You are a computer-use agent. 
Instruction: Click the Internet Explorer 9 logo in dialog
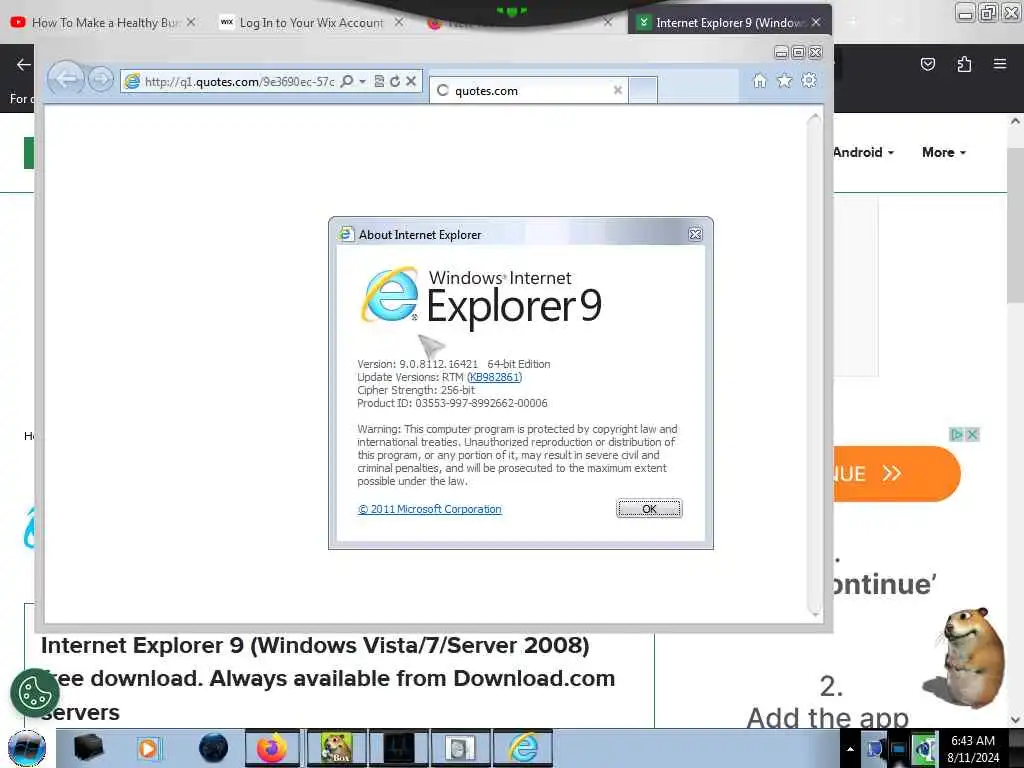tap(481, 298)
